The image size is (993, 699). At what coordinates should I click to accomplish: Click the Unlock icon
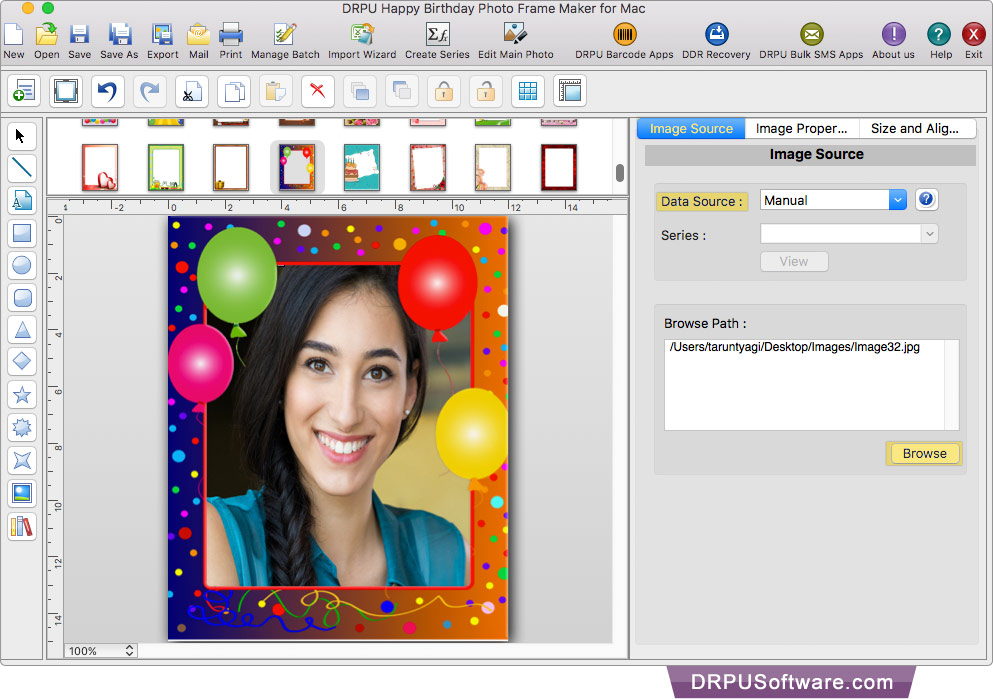pyautogui.click(x=486, y=91)
